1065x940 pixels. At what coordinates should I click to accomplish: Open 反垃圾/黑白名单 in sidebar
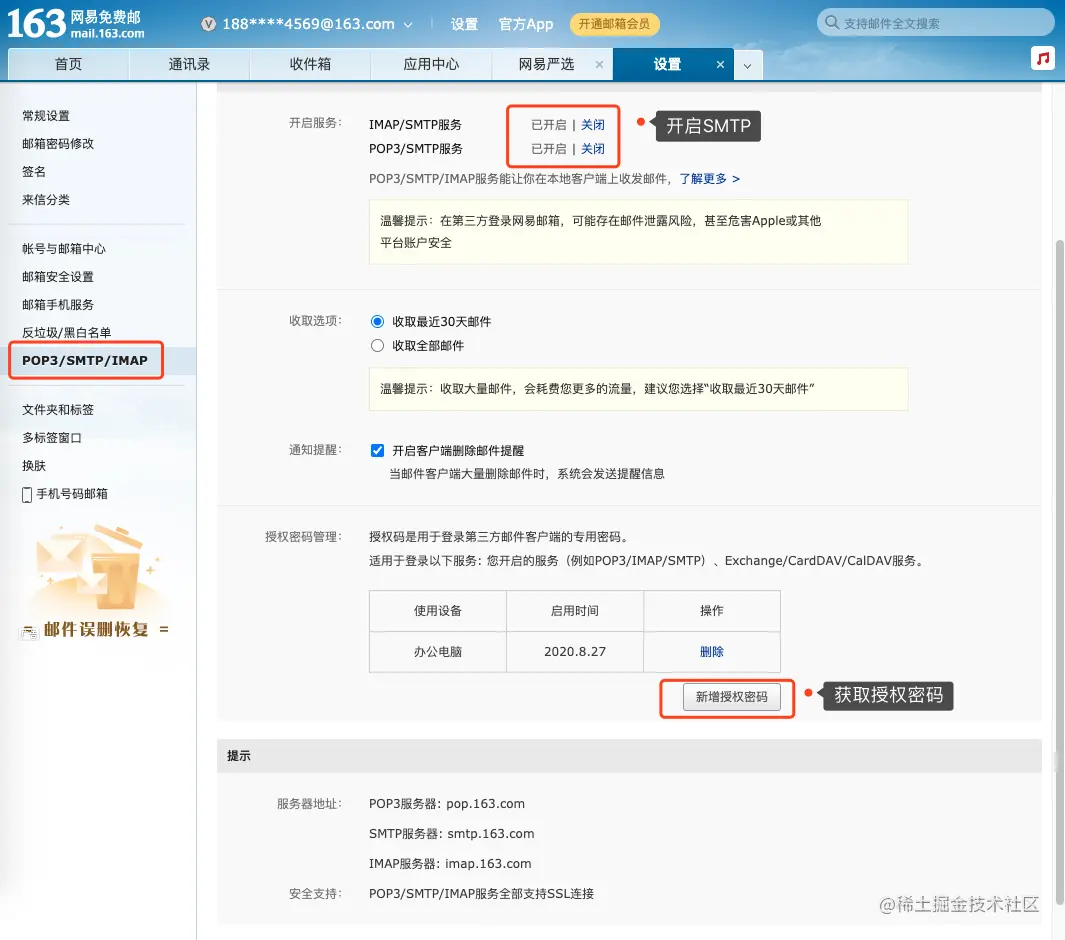click(x=67, y=333)
